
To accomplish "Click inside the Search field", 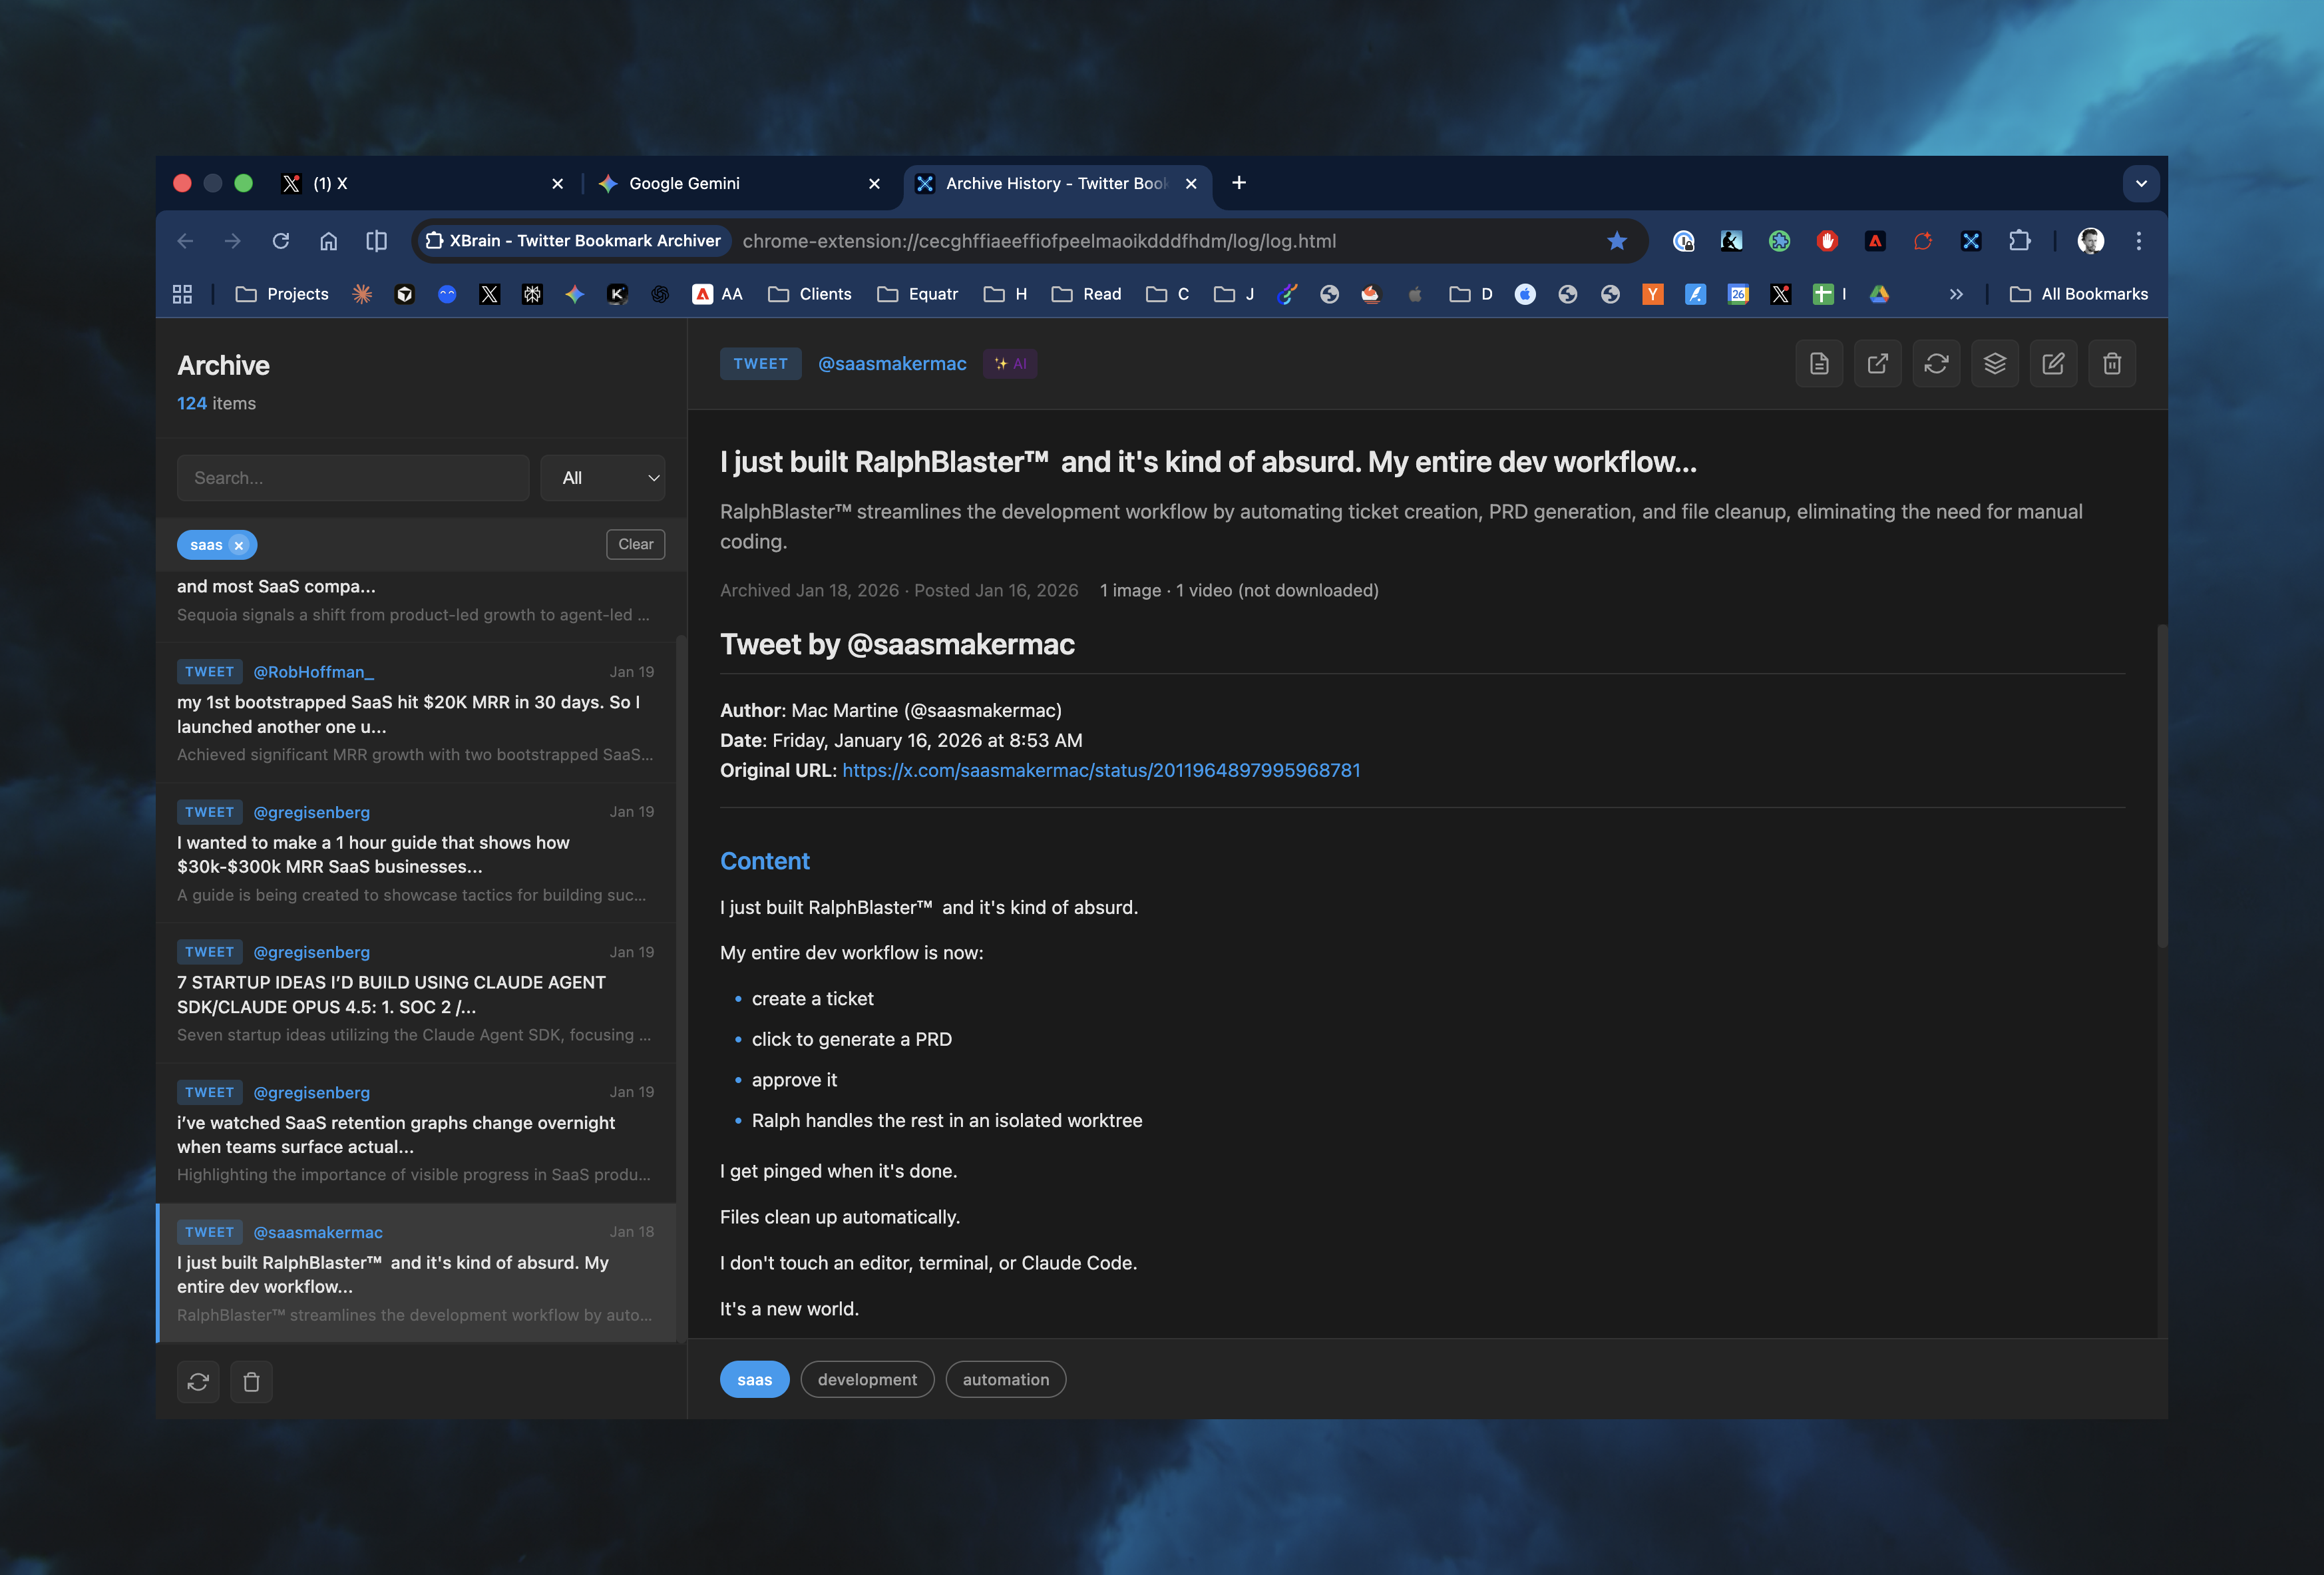I will (352, 477).
